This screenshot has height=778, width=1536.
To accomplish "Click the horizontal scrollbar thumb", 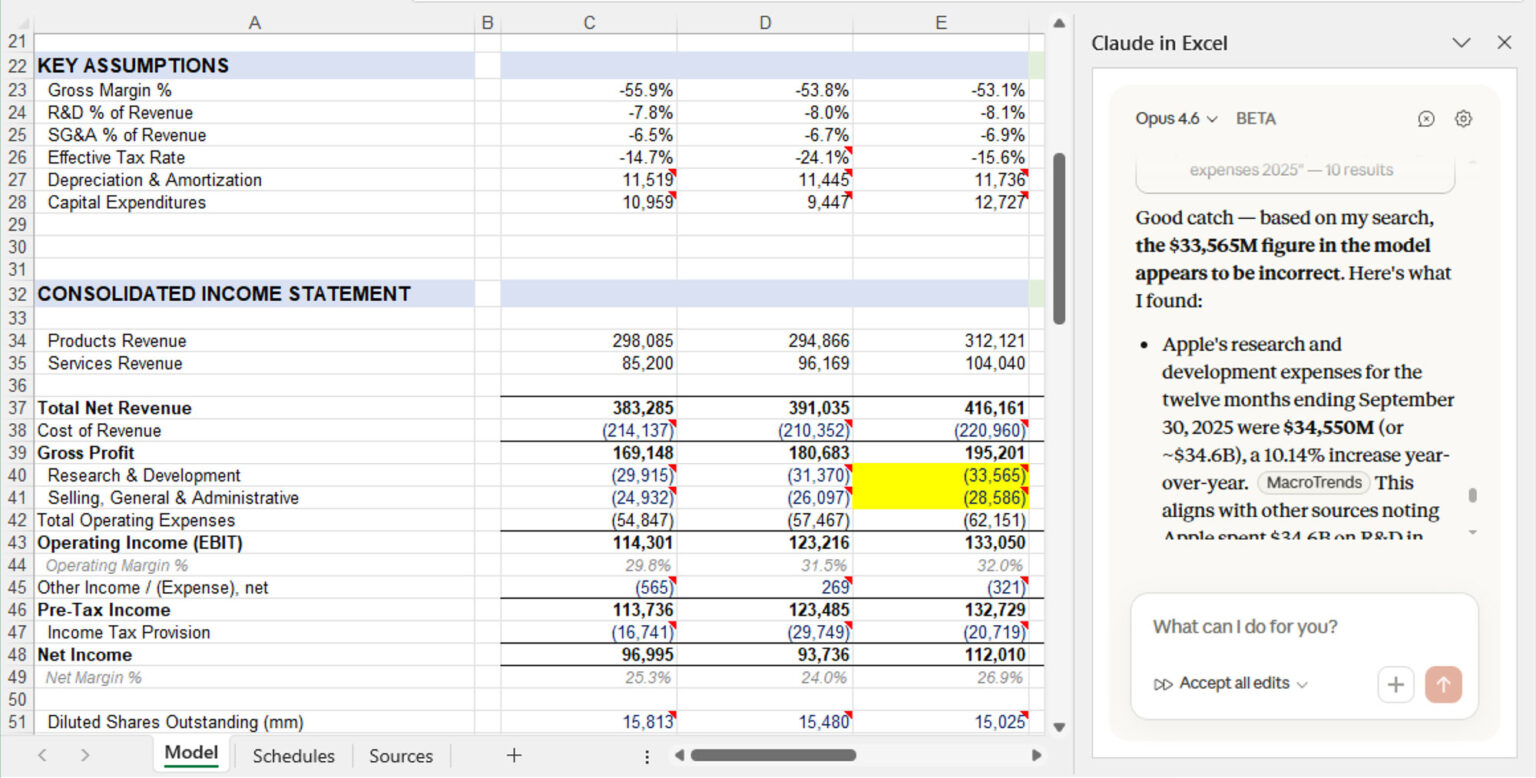I will pyautogui.click(x=773, y=755).
